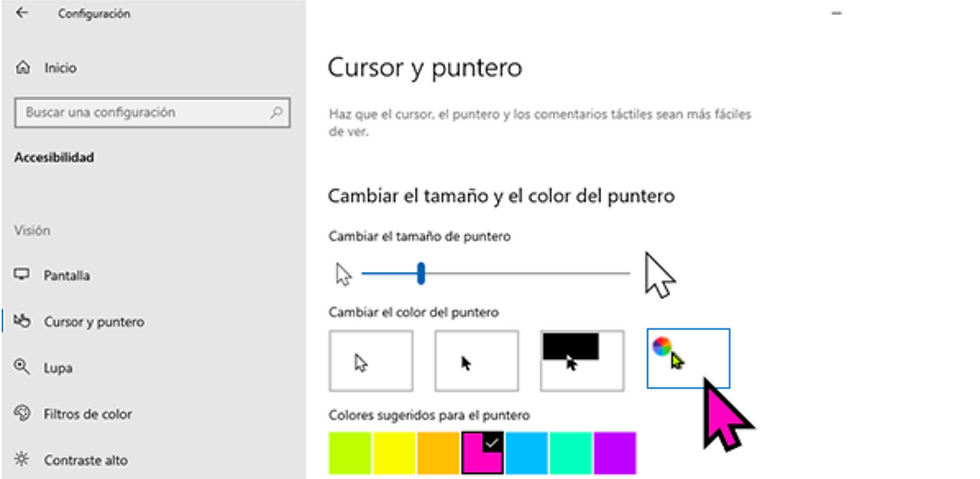The width and height of the screenshot is (980, 479).
Task: Click the Contraste alto sun icon
Action: click(22, 460)
